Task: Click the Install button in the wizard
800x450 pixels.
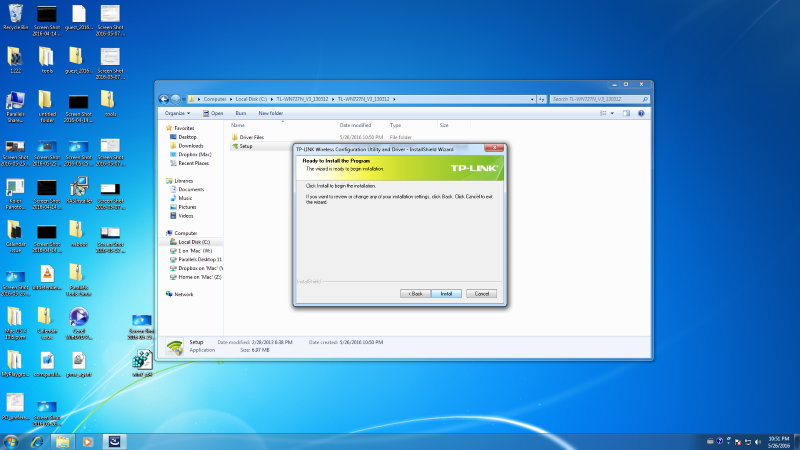Action: tap(446, 294)
